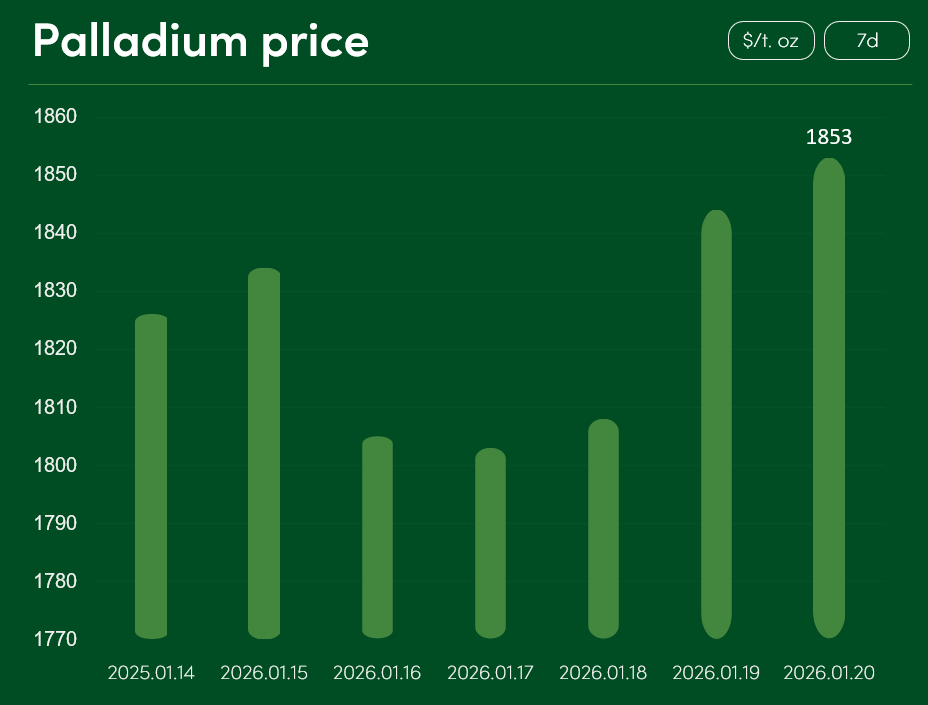Image resolution: width=928 pixels, height=705 pixels.
Task: Click the 2026.01.20 date axis label
Action: point(829,673)
